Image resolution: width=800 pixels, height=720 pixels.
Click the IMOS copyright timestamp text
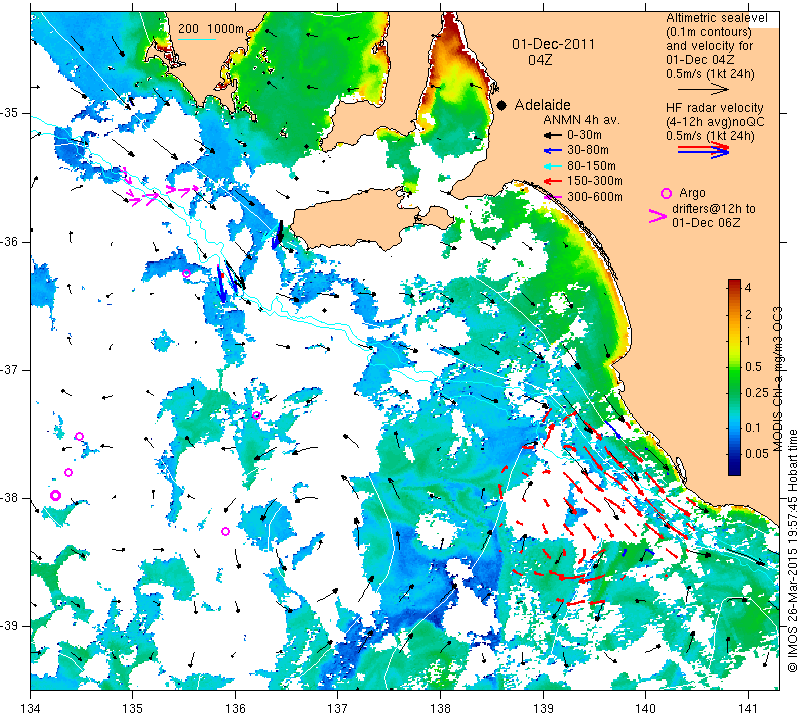(792, 550)
